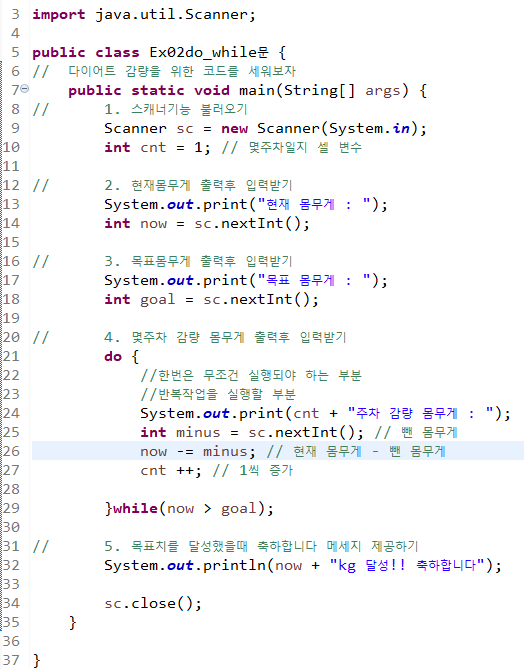Click the comment "1. 스캐너기능 불러오기"
The image size is (524, 669).
176,109
